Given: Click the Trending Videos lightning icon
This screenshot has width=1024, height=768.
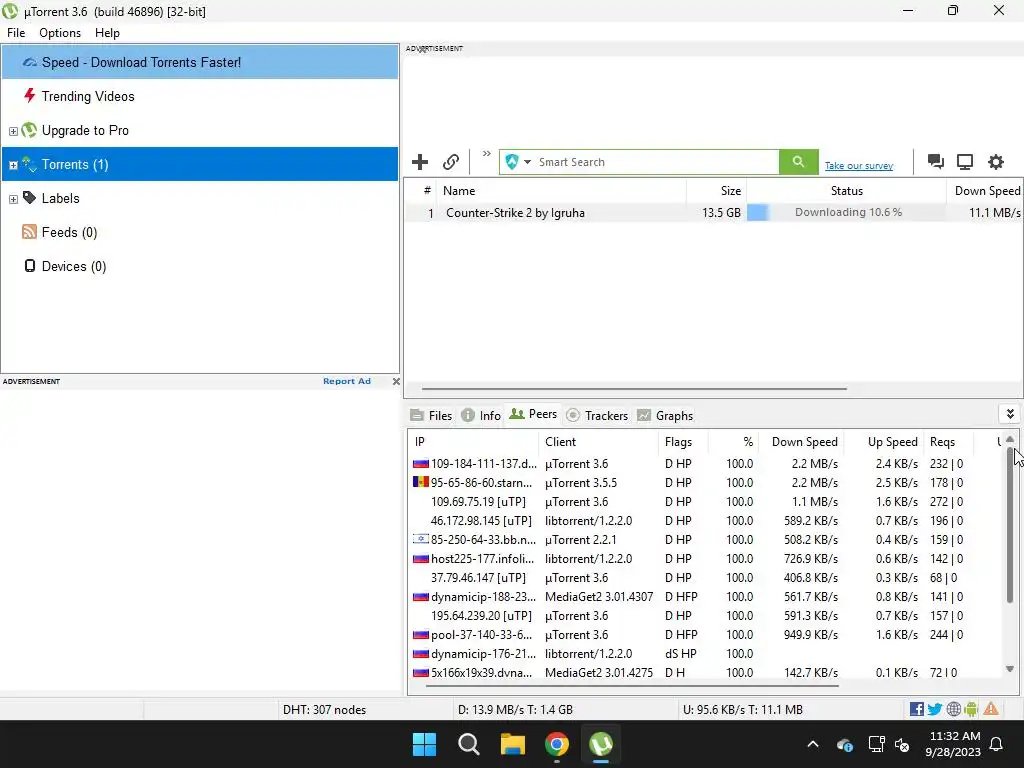Looking at the screenshot, I should click(x=29, y=96).
